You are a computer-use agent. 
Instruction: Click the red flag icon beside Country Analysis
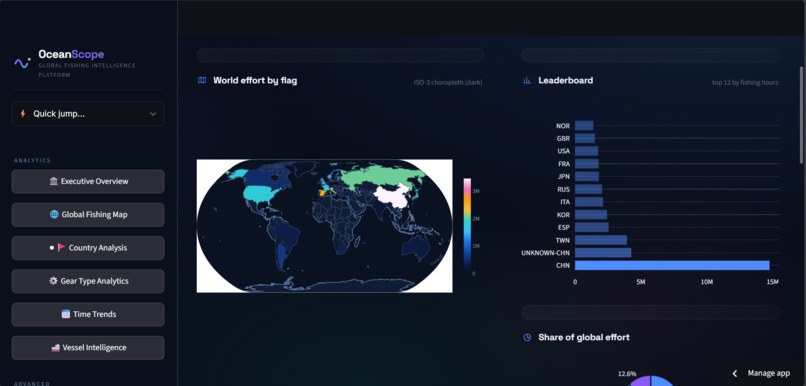tap(61, 248)
